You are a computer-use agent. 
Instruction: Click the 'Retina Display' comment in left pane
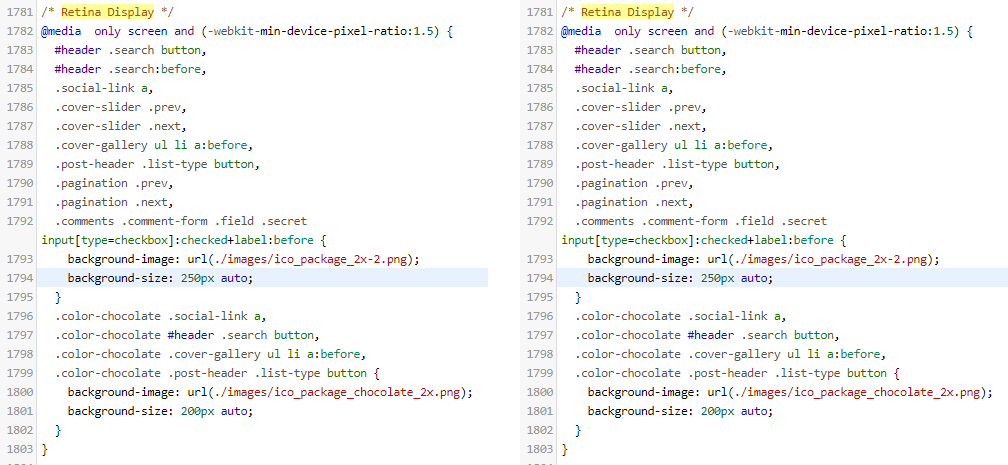click(107, 12)
